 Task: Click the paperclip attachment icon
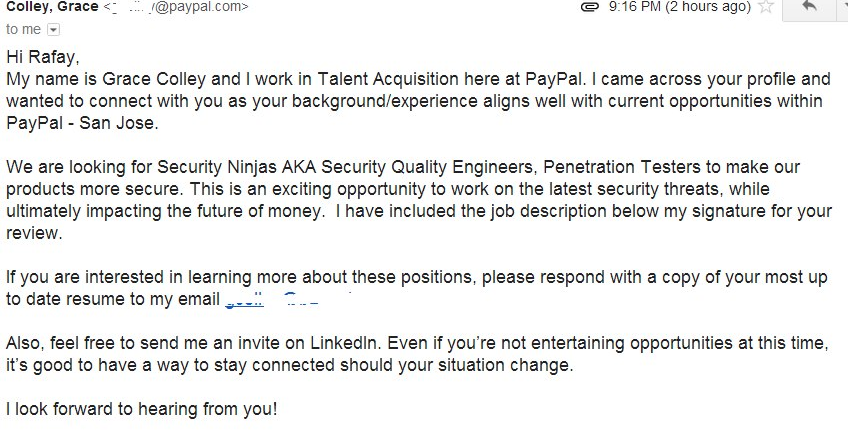[590, 7]
